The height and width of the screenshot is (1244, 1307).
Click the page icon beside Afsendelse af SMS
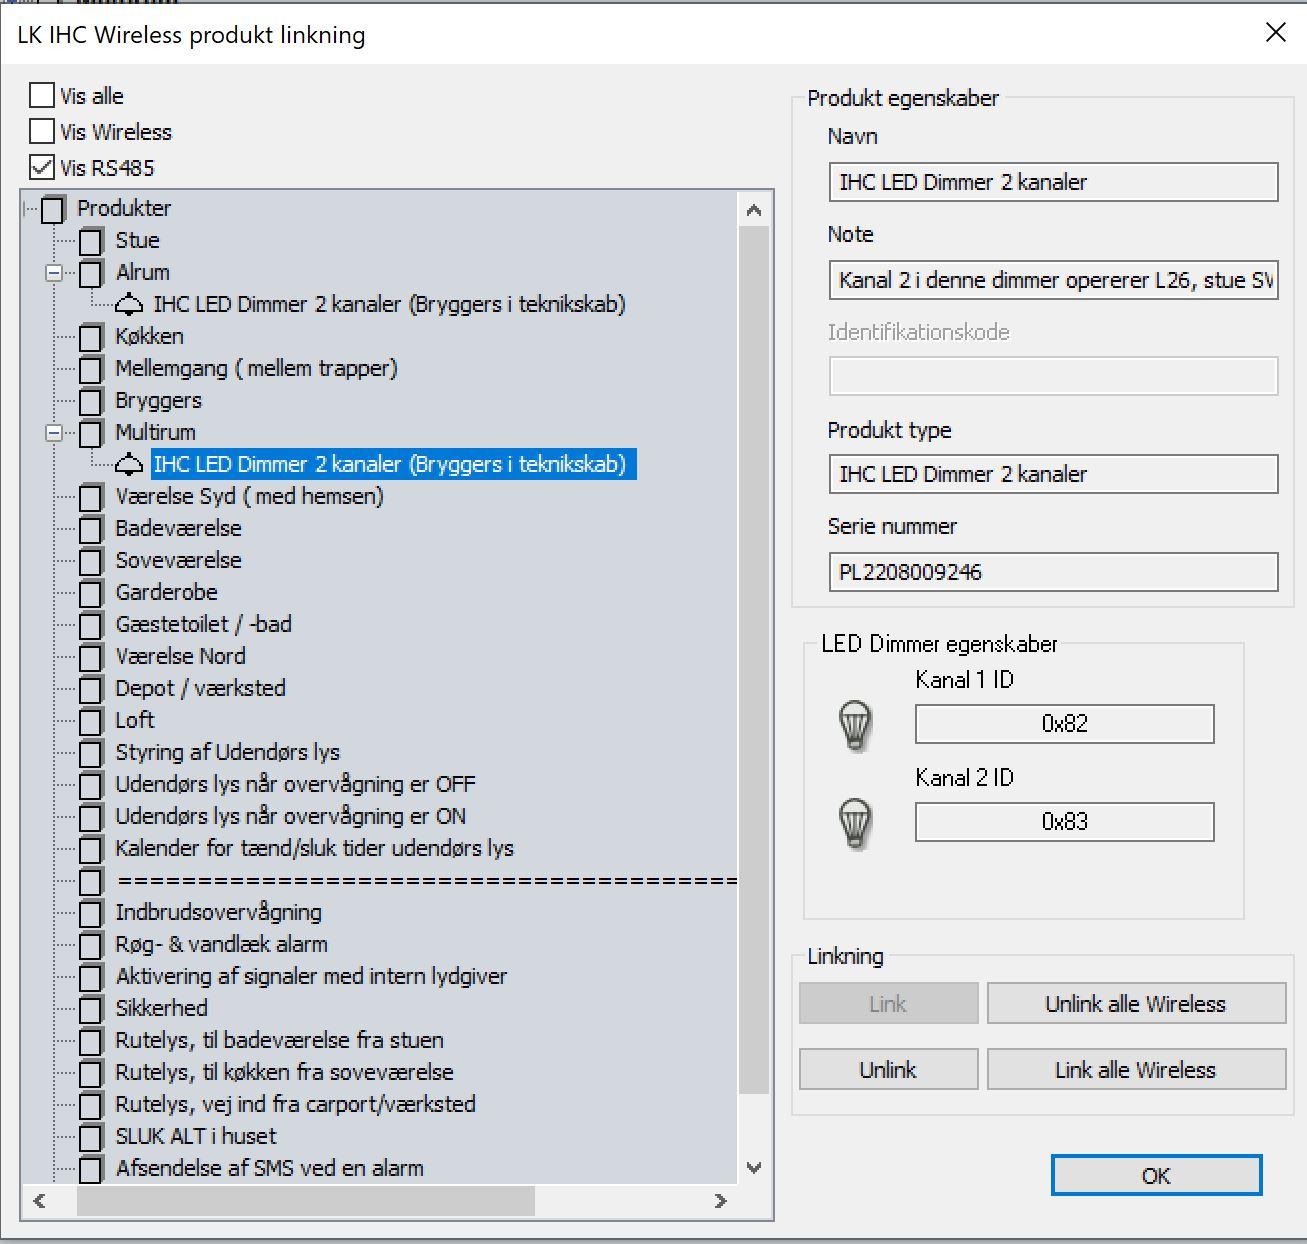[x=91, y=1169]
